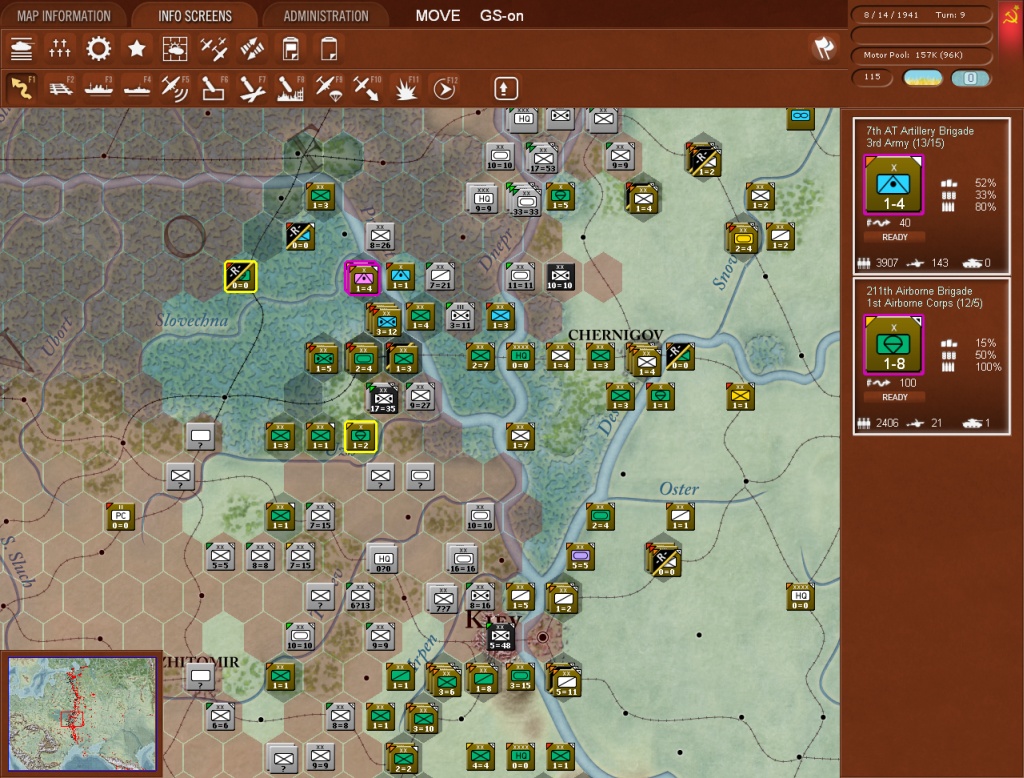Open the losses screen with grave crosses
Viewport: 1024px width, 778px height.
[x=59, y=49]
